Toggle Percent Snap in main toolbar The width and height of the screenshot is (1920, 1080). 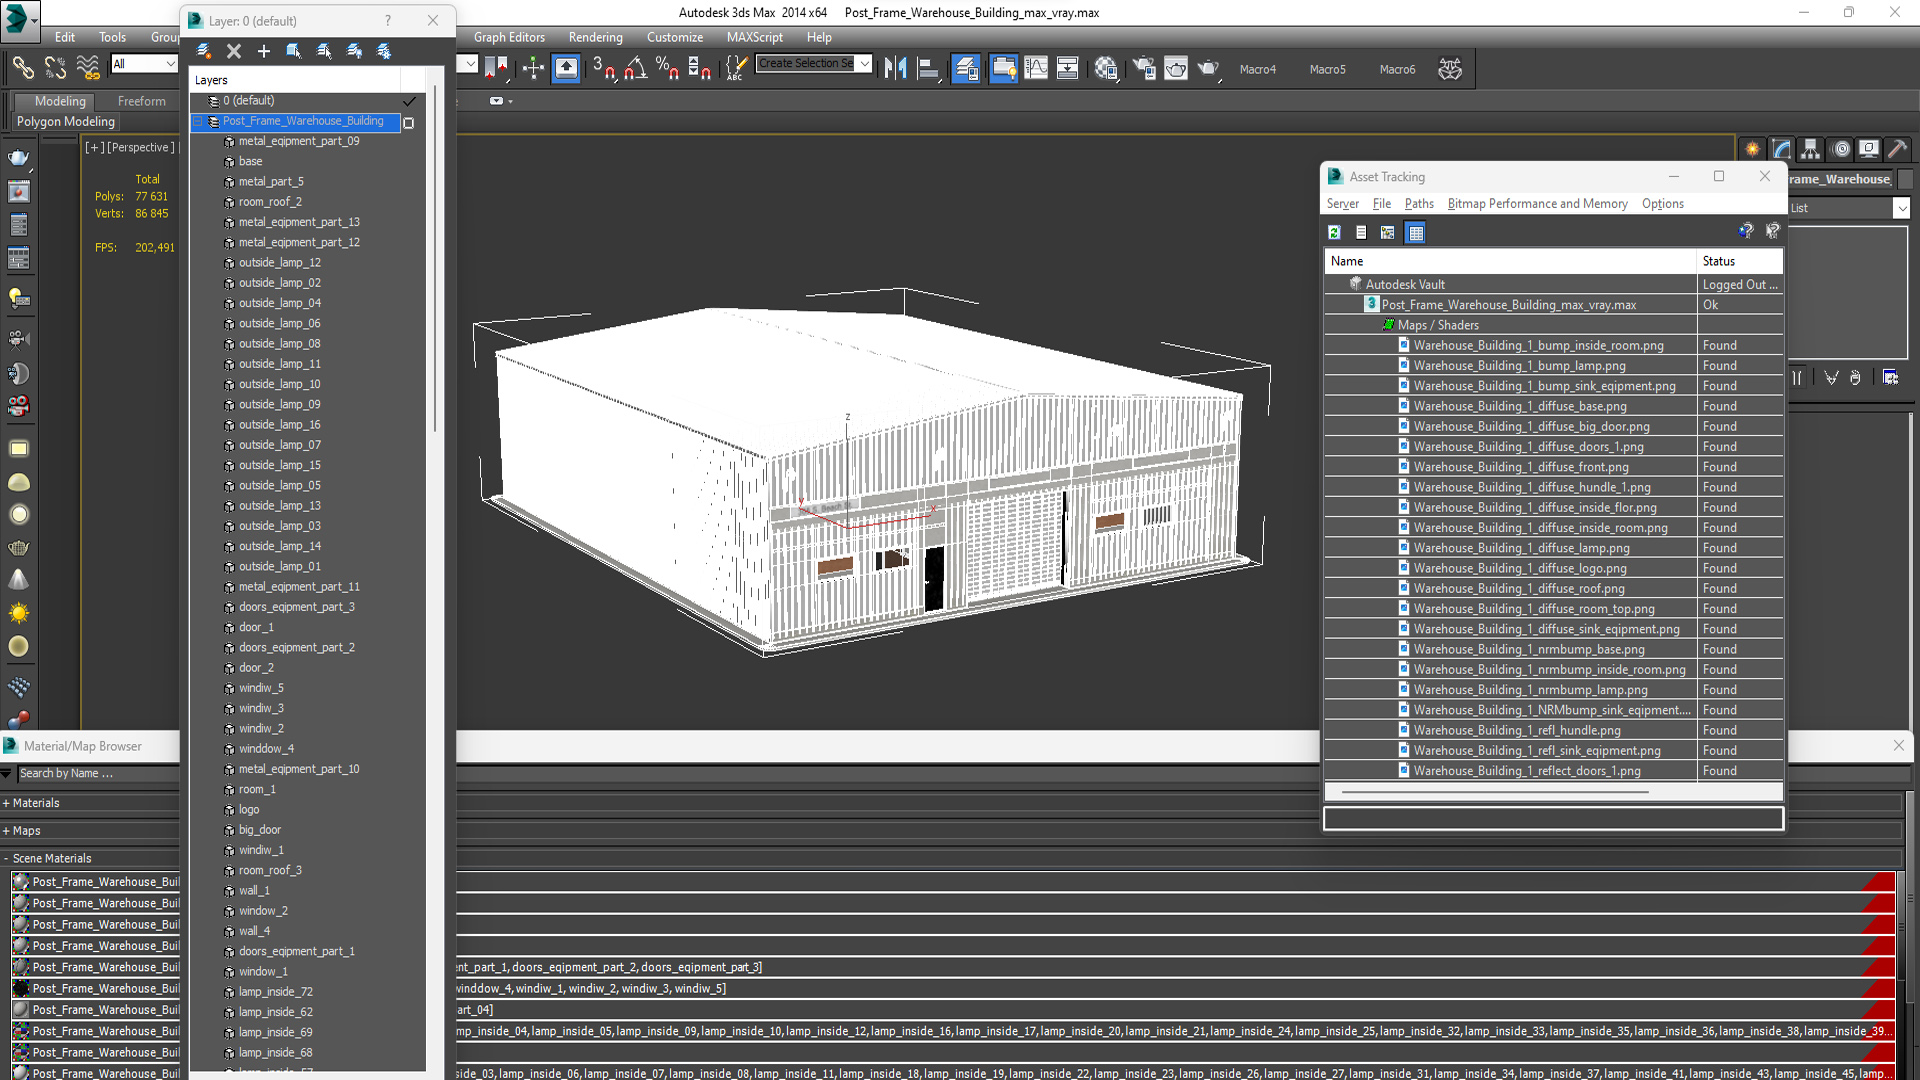tap(667, 68)
